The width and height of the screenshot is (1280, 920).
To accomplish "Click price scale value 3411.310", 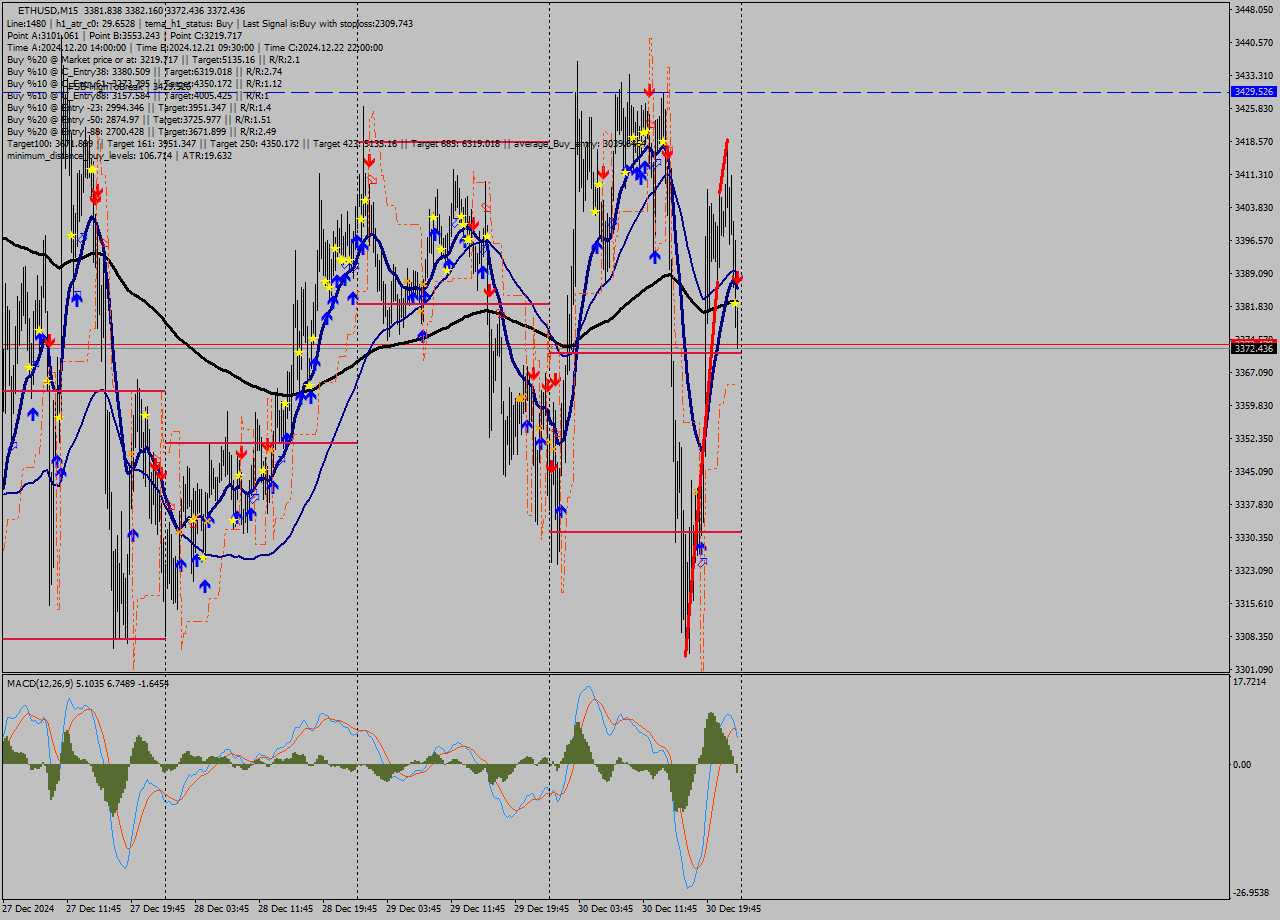I will click(1253, 174).
